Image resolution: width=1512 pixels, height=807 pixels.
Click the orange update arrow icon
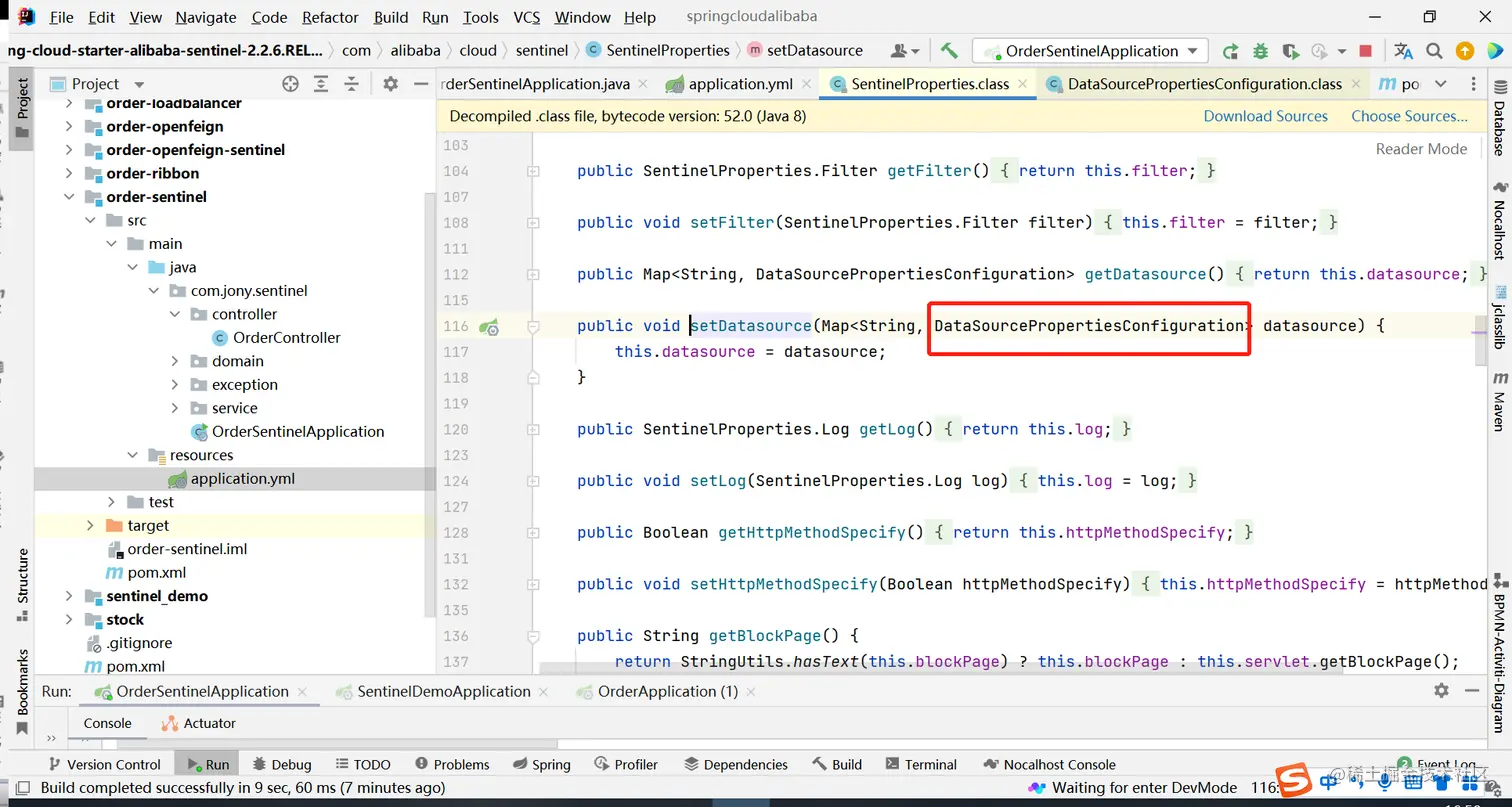click(1465, 51)
